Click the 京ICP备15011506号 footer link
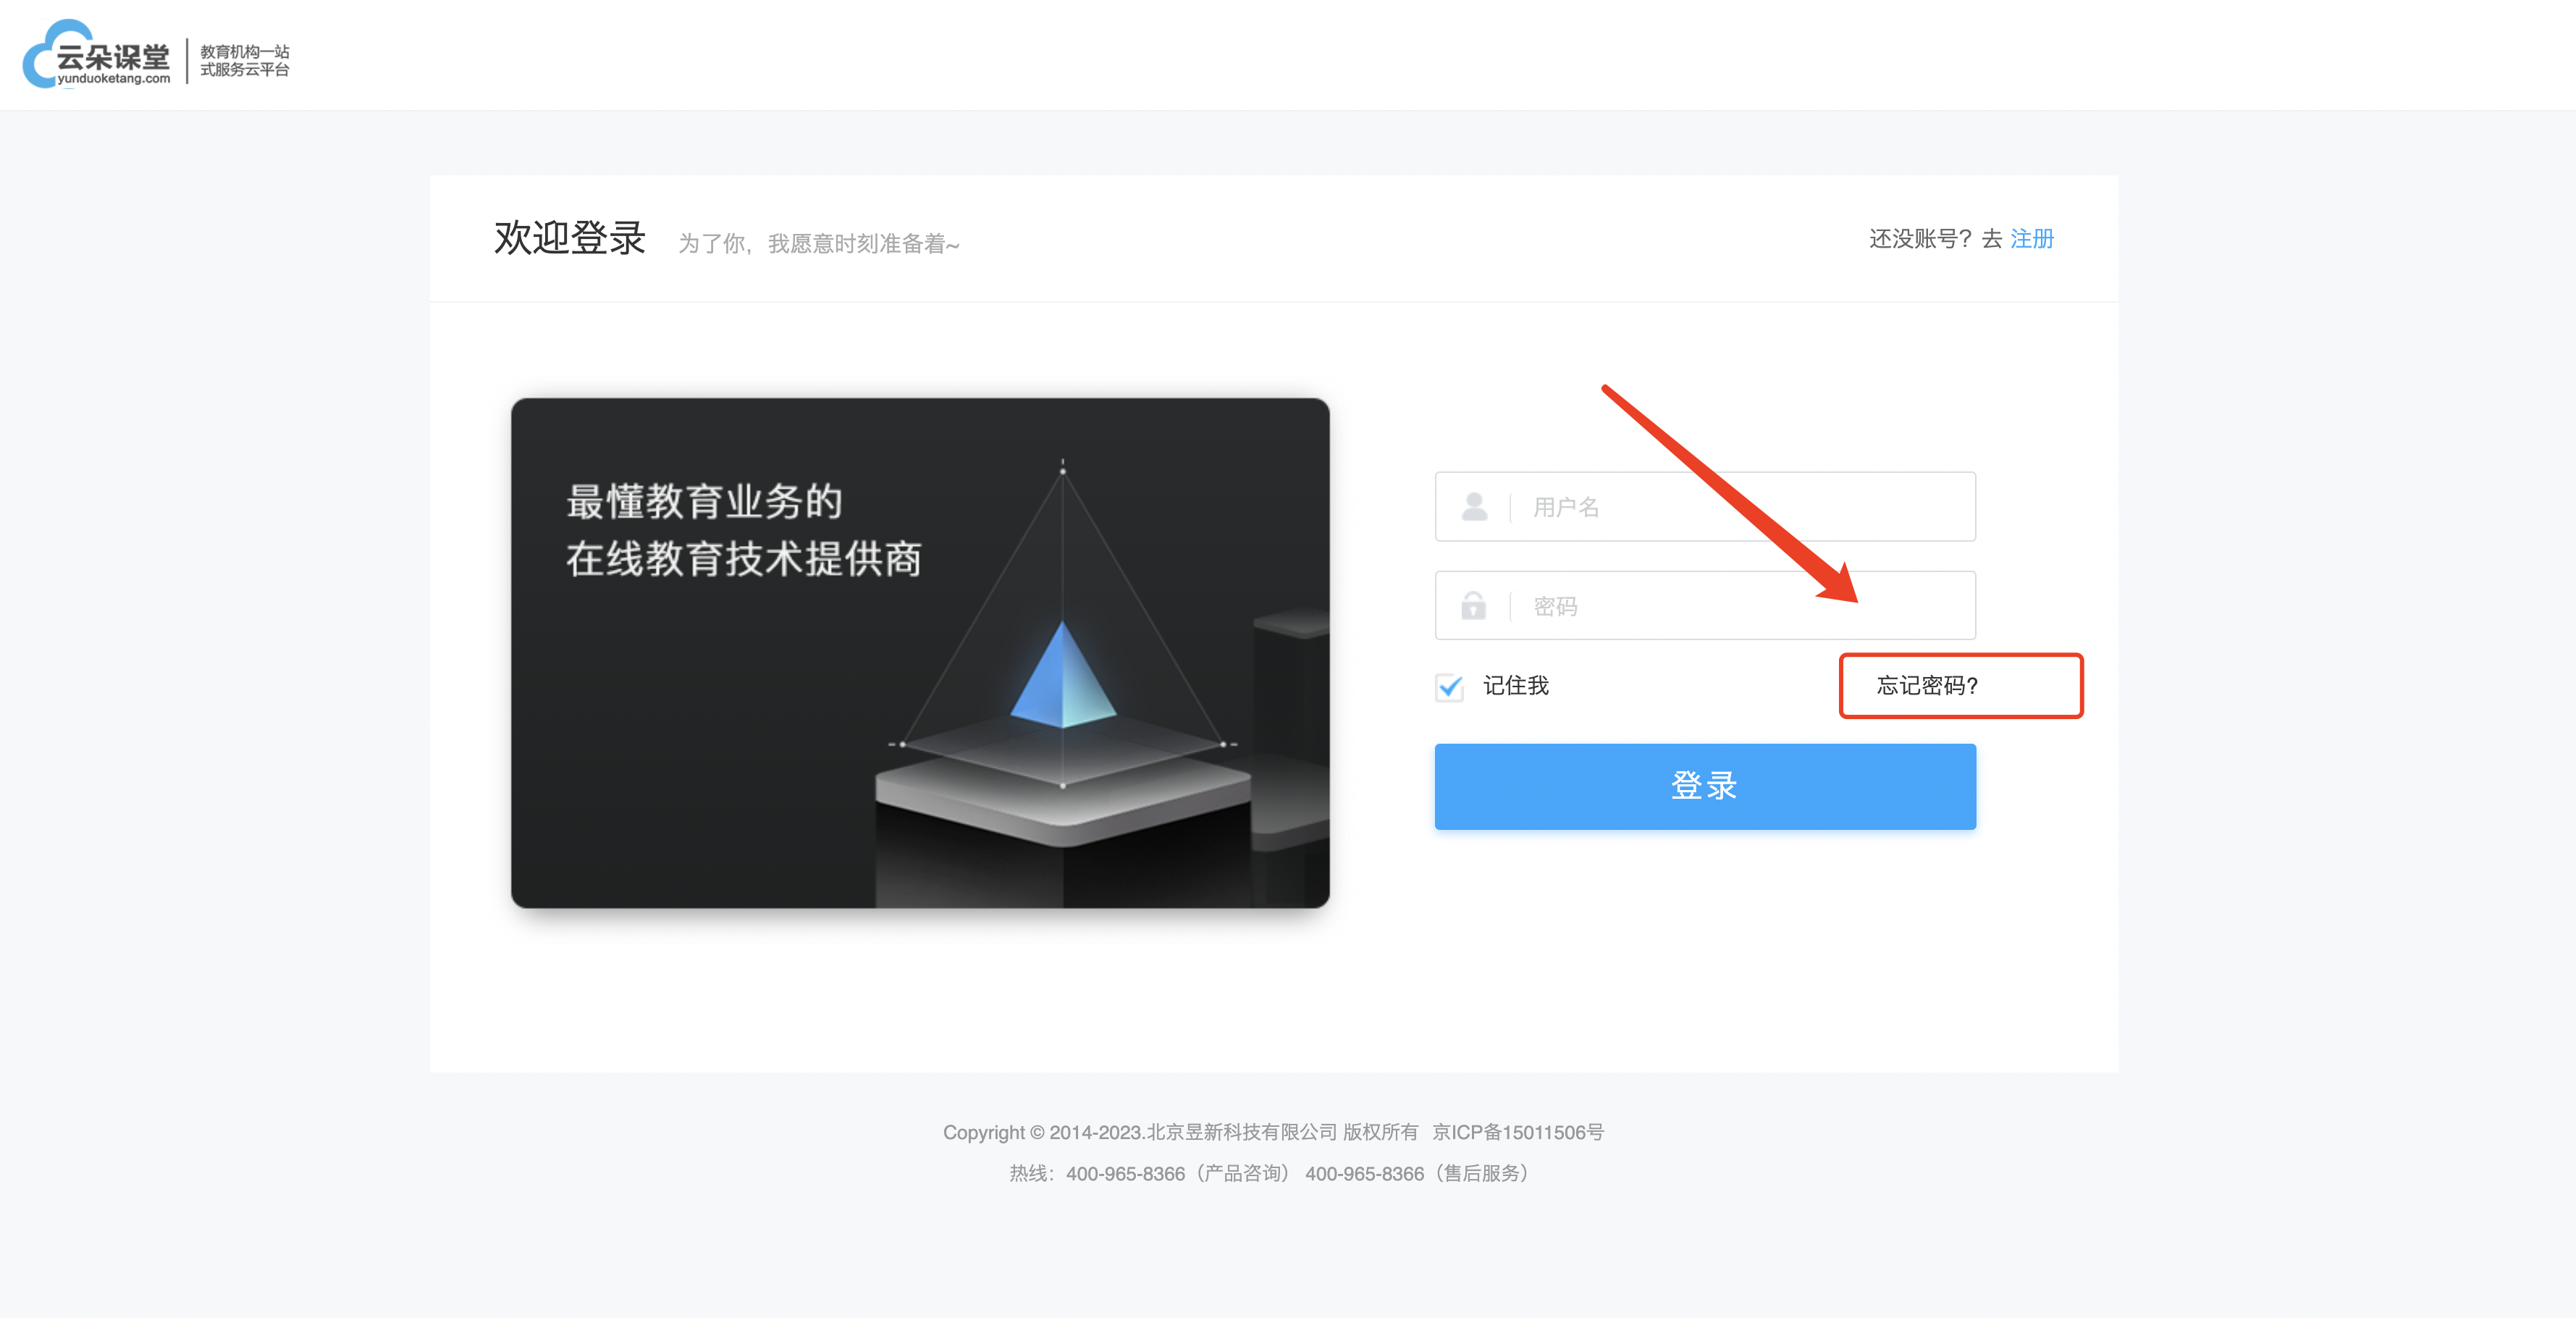This screenshot has width=2576, height=1318. click(1517, 1132)
